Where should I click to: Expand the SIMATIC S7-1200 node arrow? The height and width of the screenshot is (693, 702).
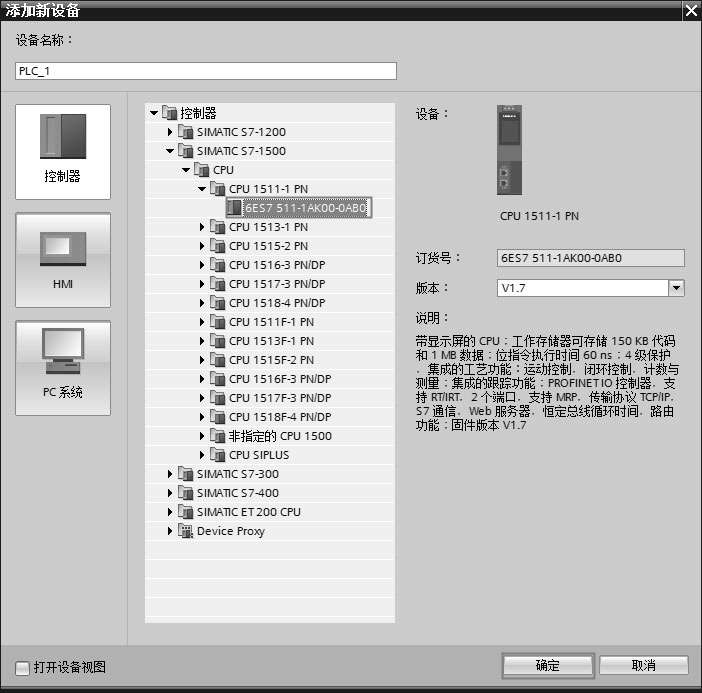(x=170, y=132)
